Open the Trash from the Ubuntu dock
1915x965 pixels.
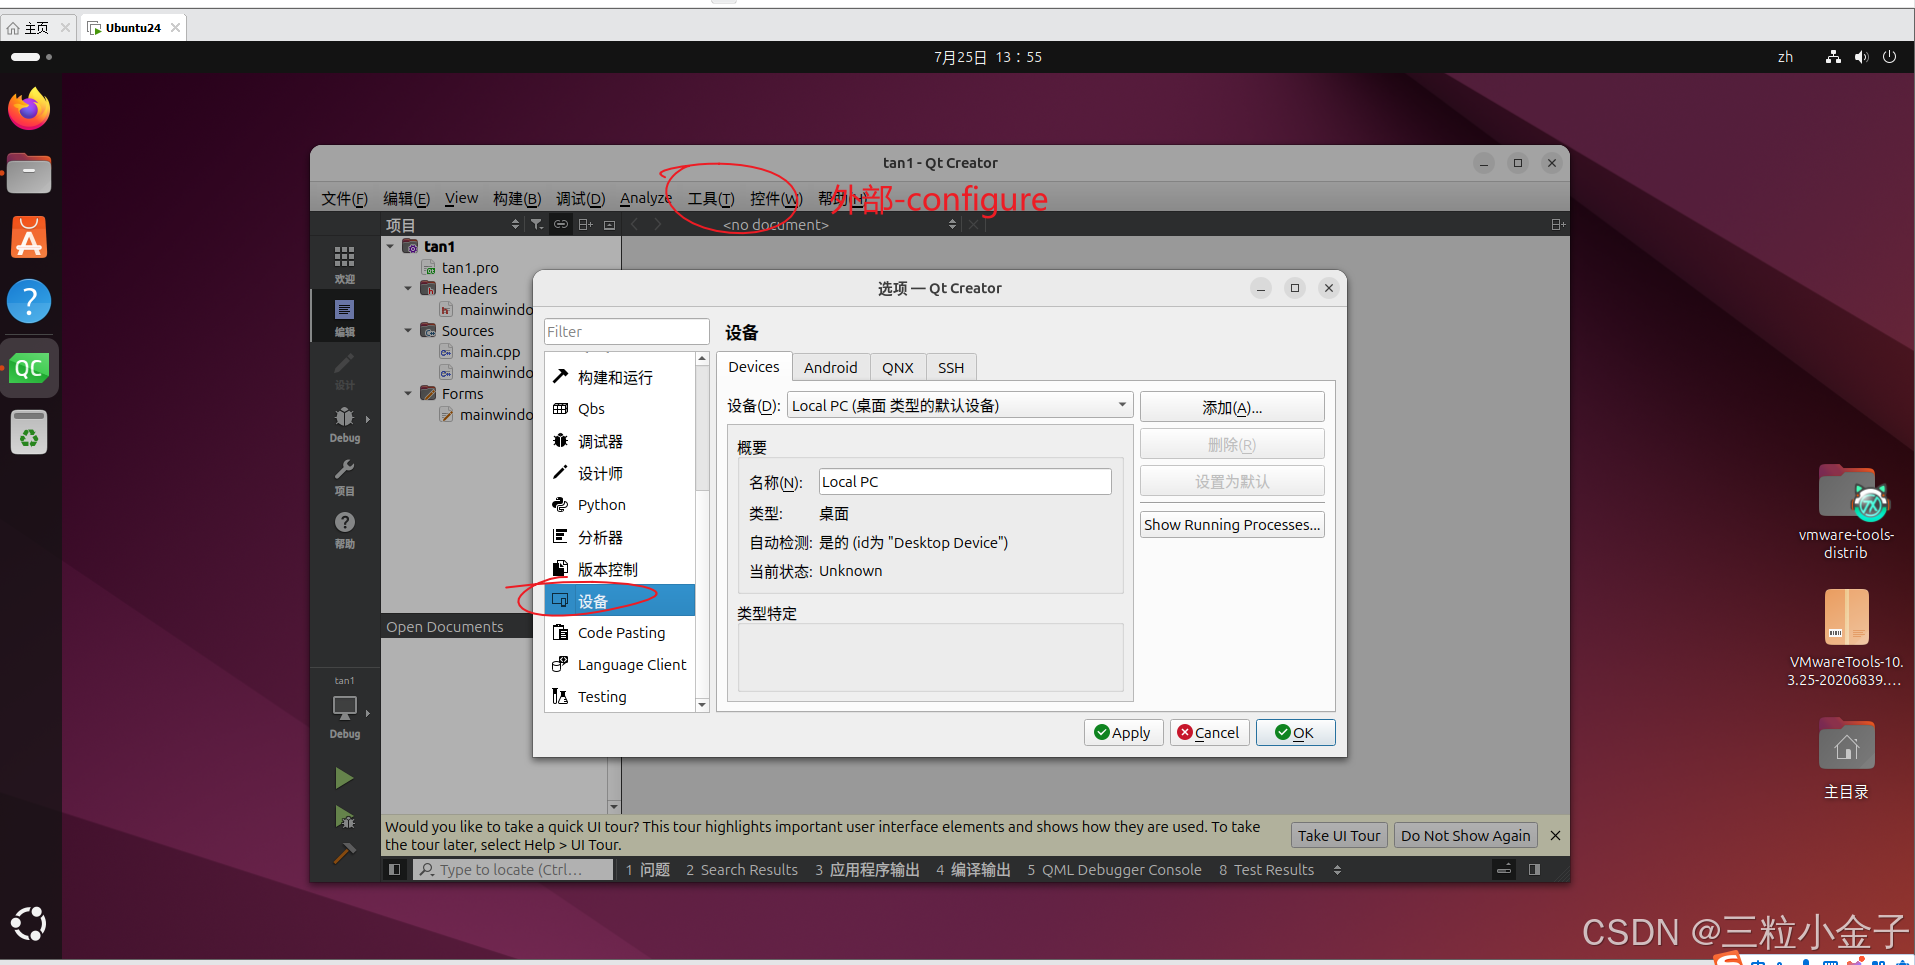tap(29, 433)
